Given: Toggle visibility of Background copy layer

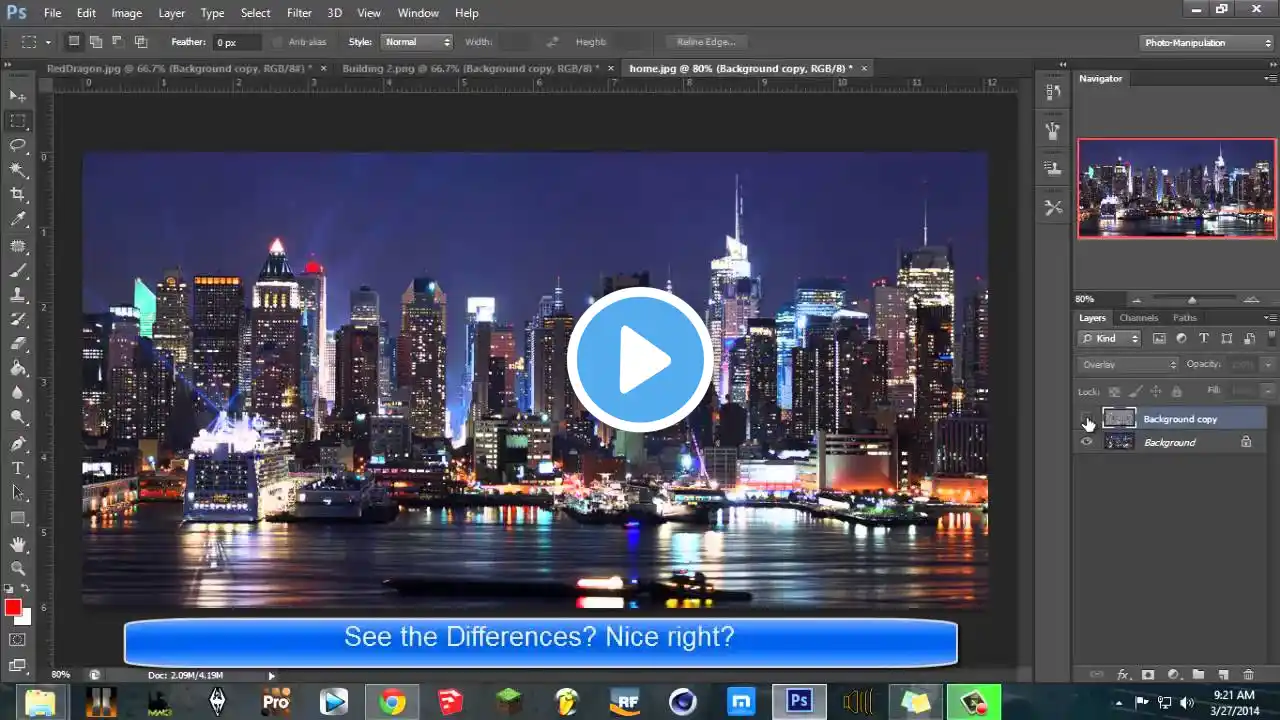Looking at the screenshot, I should point(1087,419).
